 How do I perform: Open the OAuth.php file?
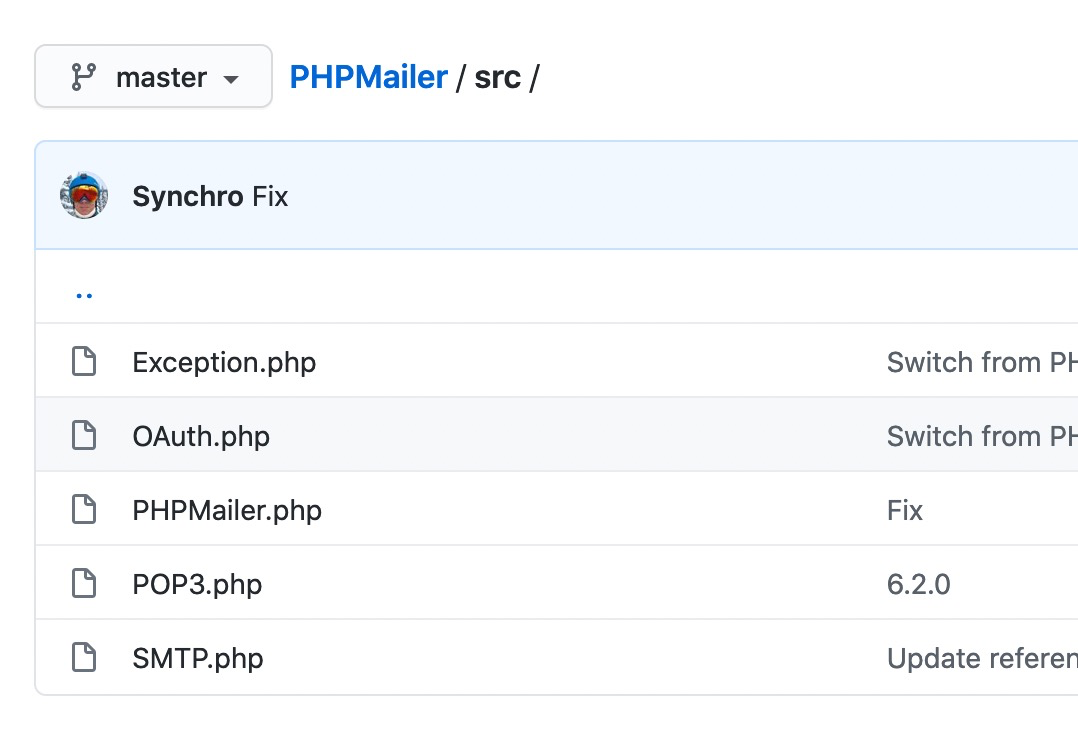tap(201, 436)
